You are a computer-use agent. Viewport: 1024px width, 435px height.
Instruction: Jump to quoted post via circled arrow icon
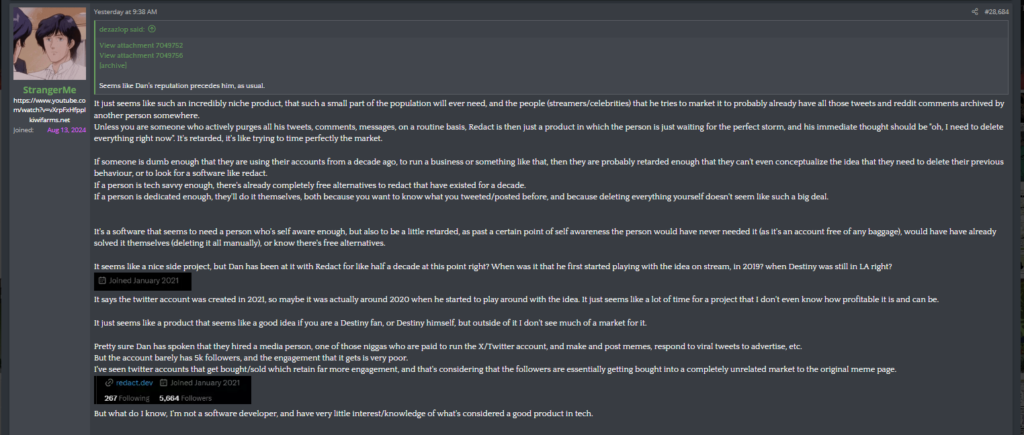[152, 29]
